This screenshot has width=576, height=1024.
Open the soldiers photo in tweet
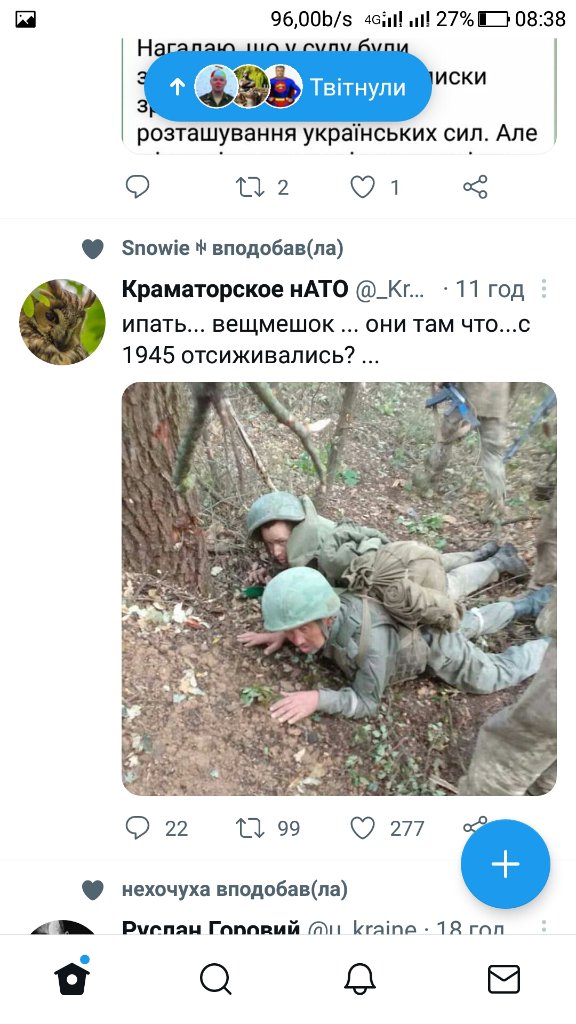(339, 588)
